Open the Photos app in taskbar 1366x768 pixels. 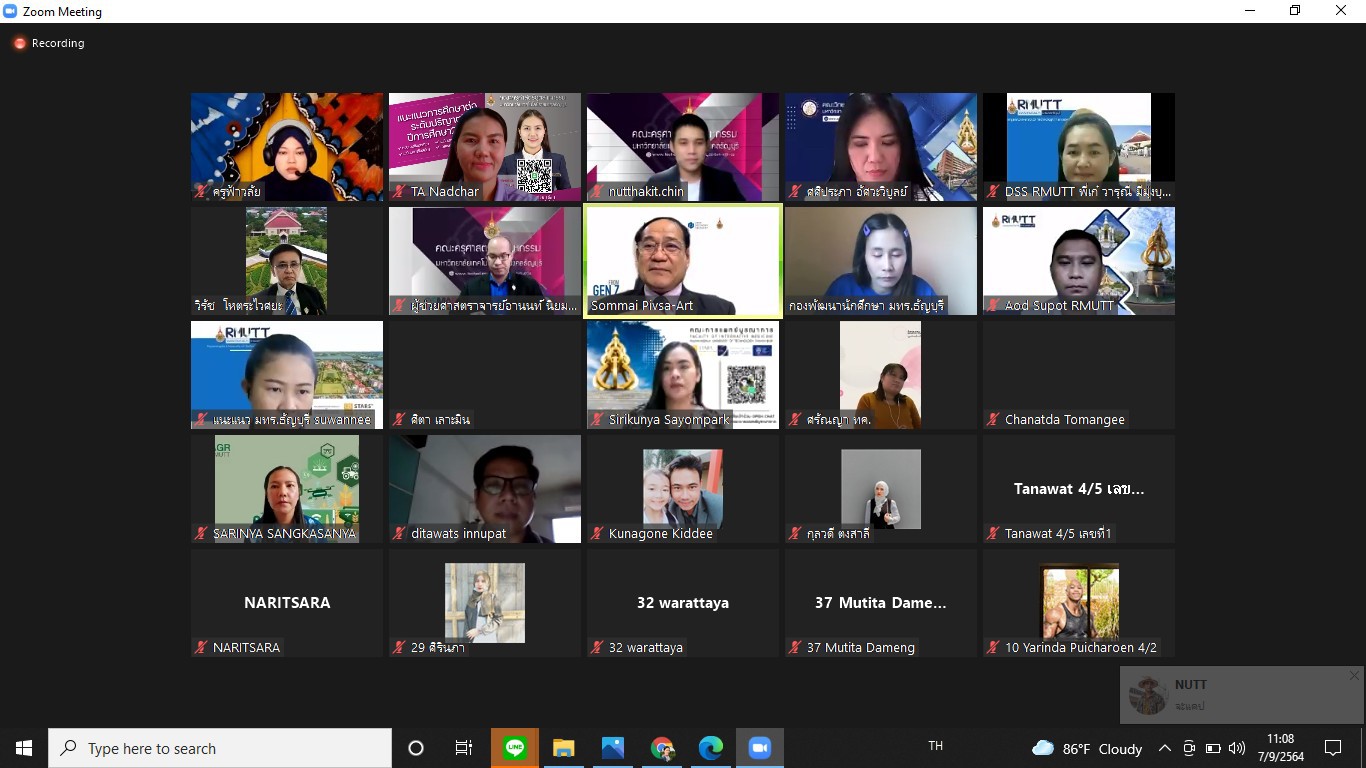[613, 748]
